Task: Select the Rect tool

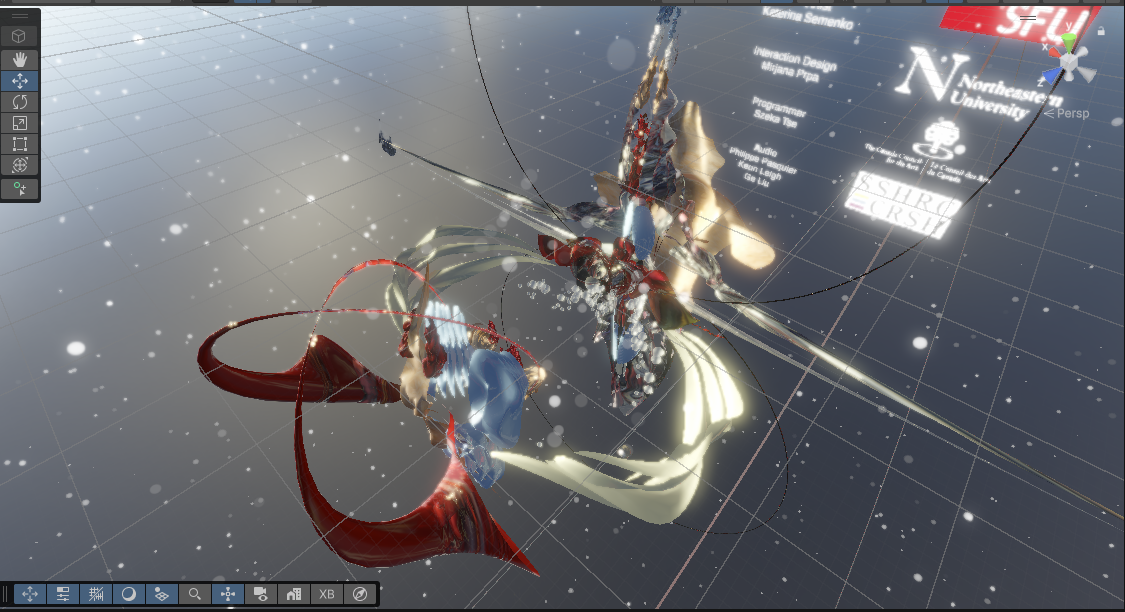Action: [x=19, y=144]
